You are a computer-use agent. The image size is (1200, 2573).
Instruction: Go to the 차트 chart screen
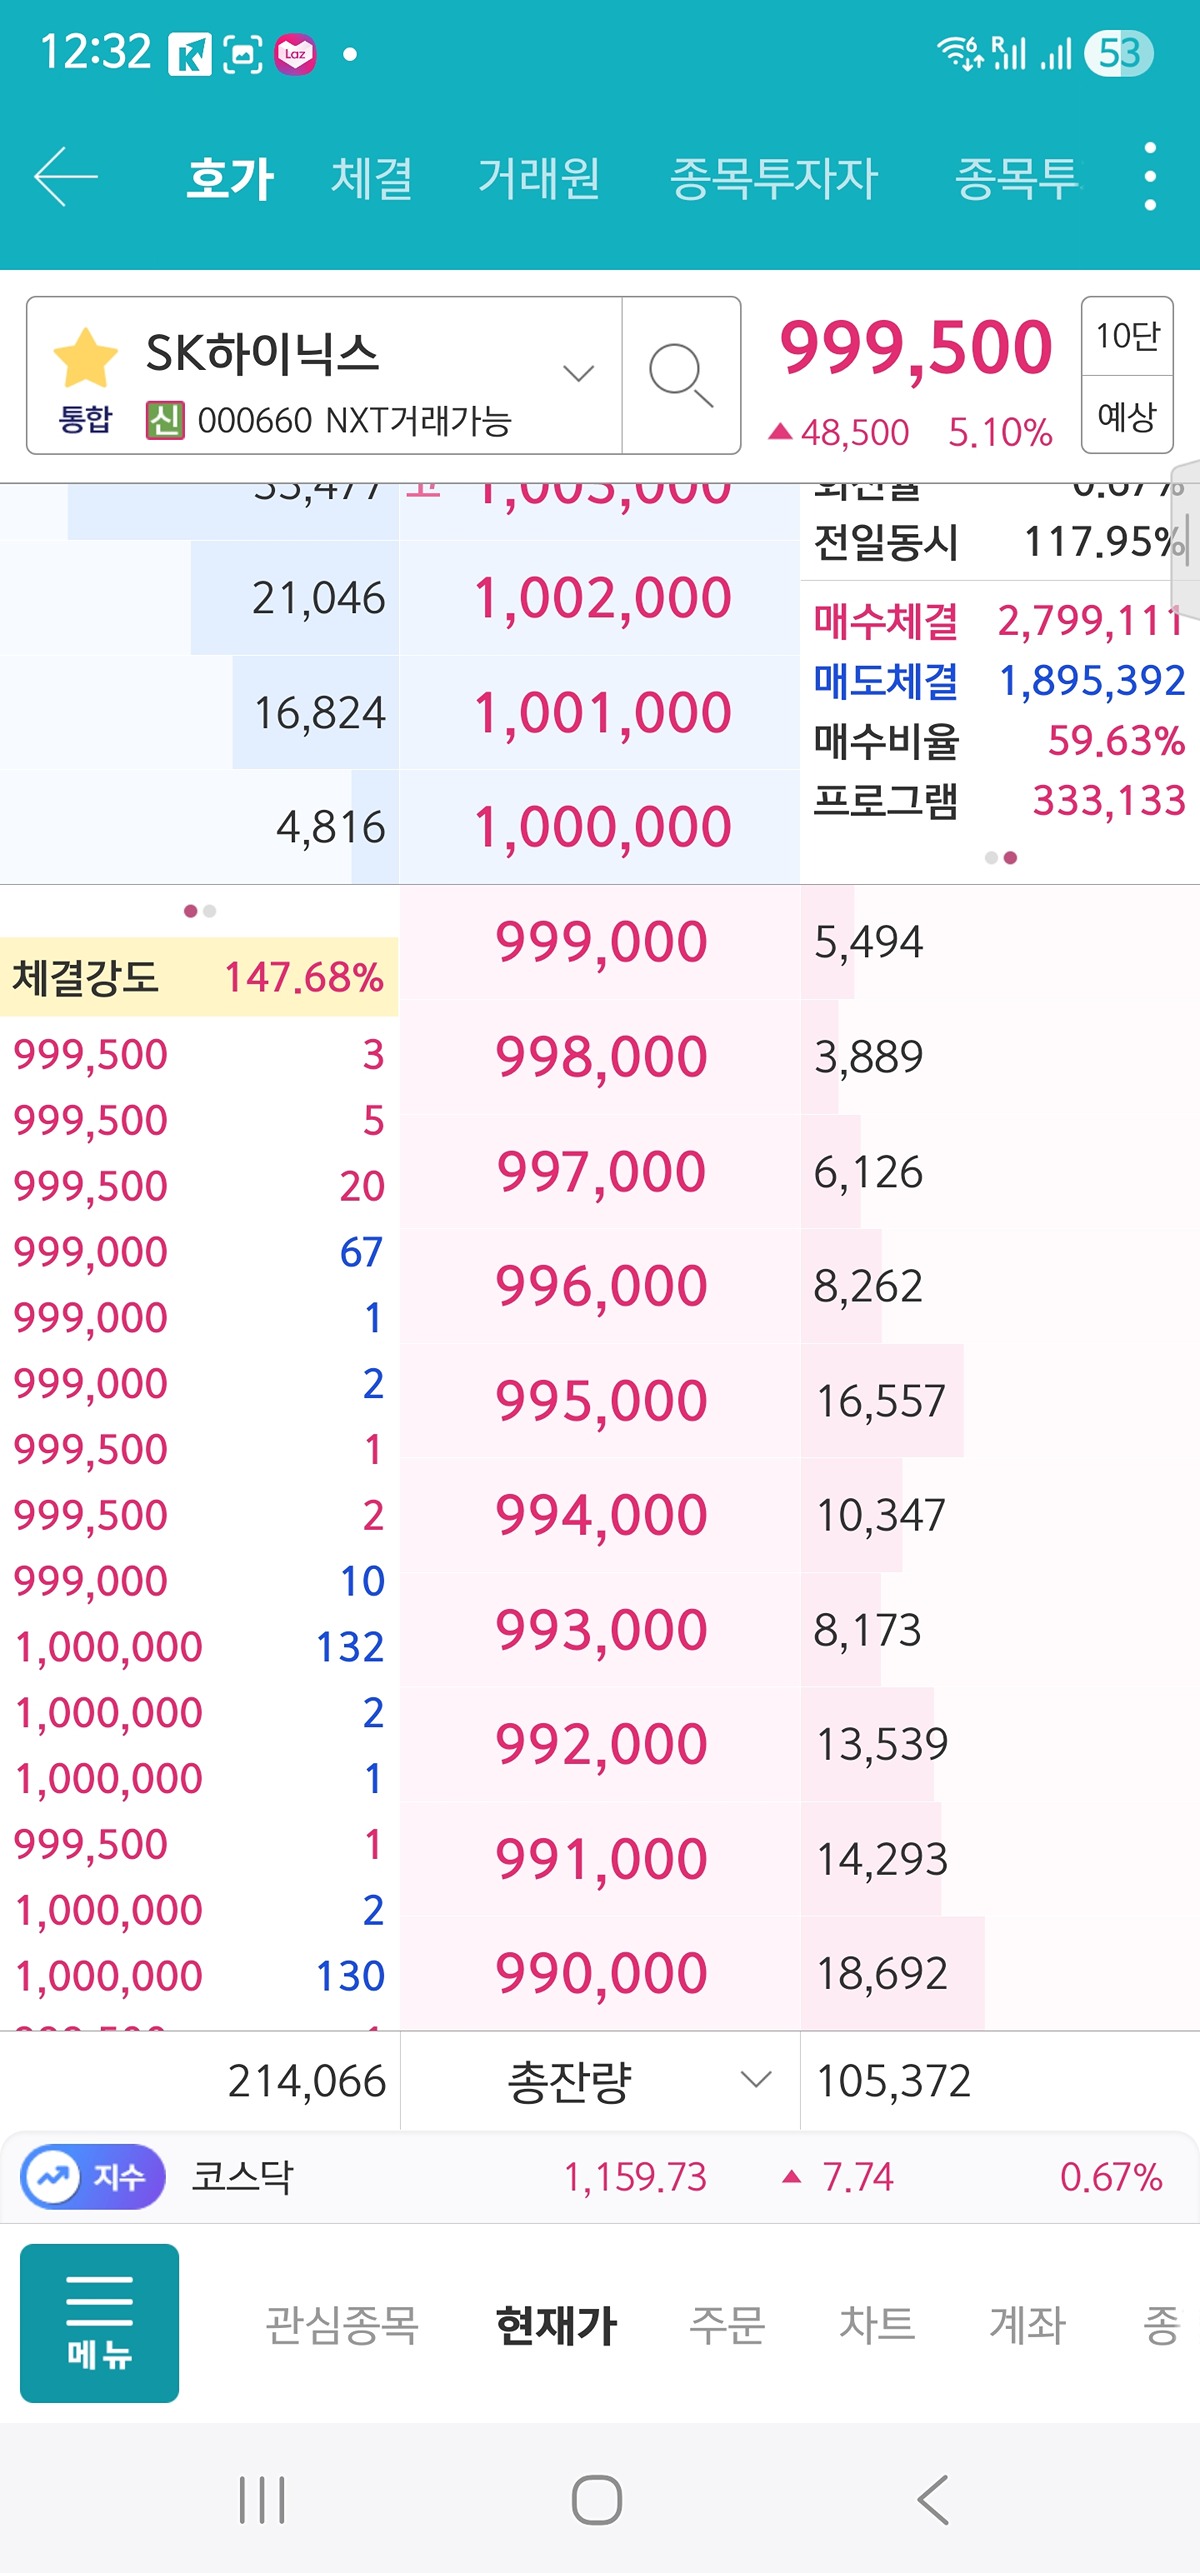877,2324
